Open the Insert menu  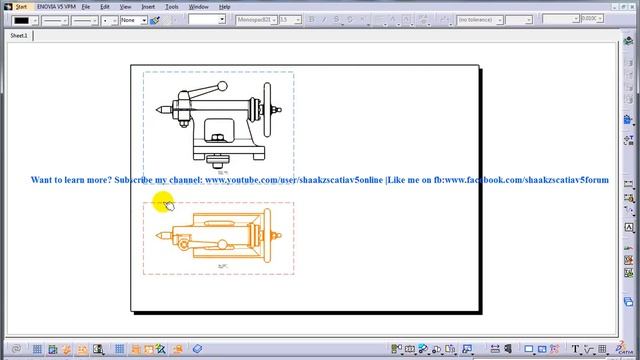[x=148, y=7]
